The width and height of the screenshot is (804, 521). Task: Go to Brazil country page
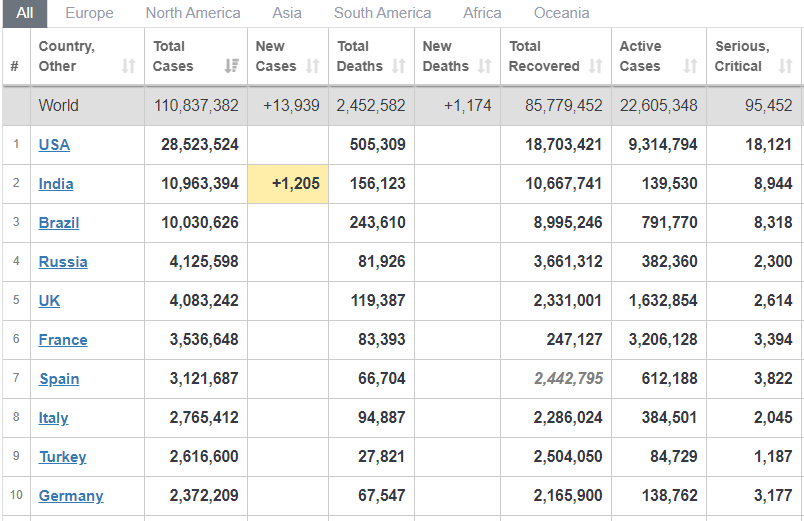tap(59, 223)
